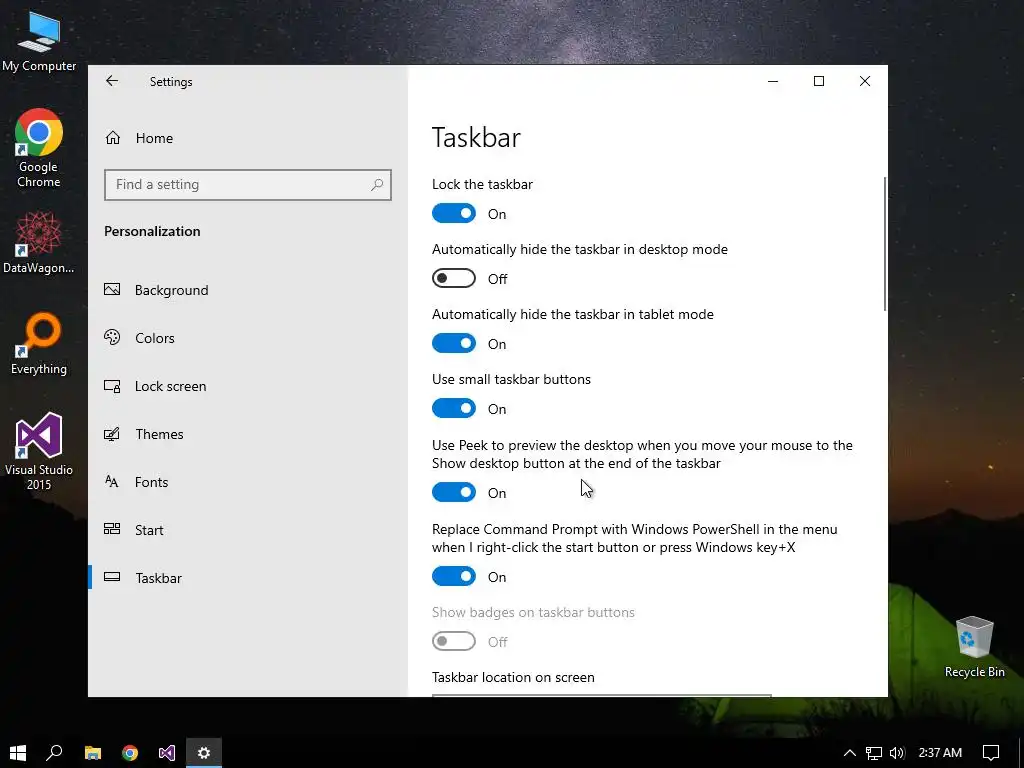Image resolution: width=1024 pixels, height=768 pixels.
Task: Select Google Chrome desktop shortcut
Action: 39,148
